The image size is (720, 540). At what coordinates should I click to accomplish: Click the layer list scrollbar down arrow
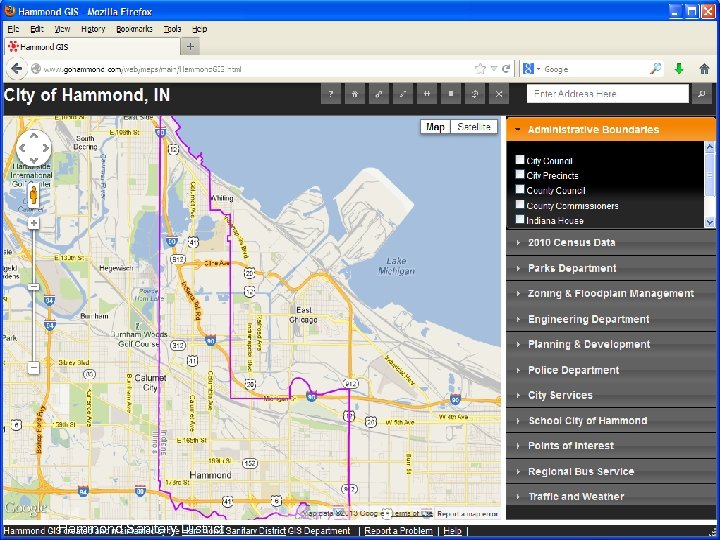709,222
